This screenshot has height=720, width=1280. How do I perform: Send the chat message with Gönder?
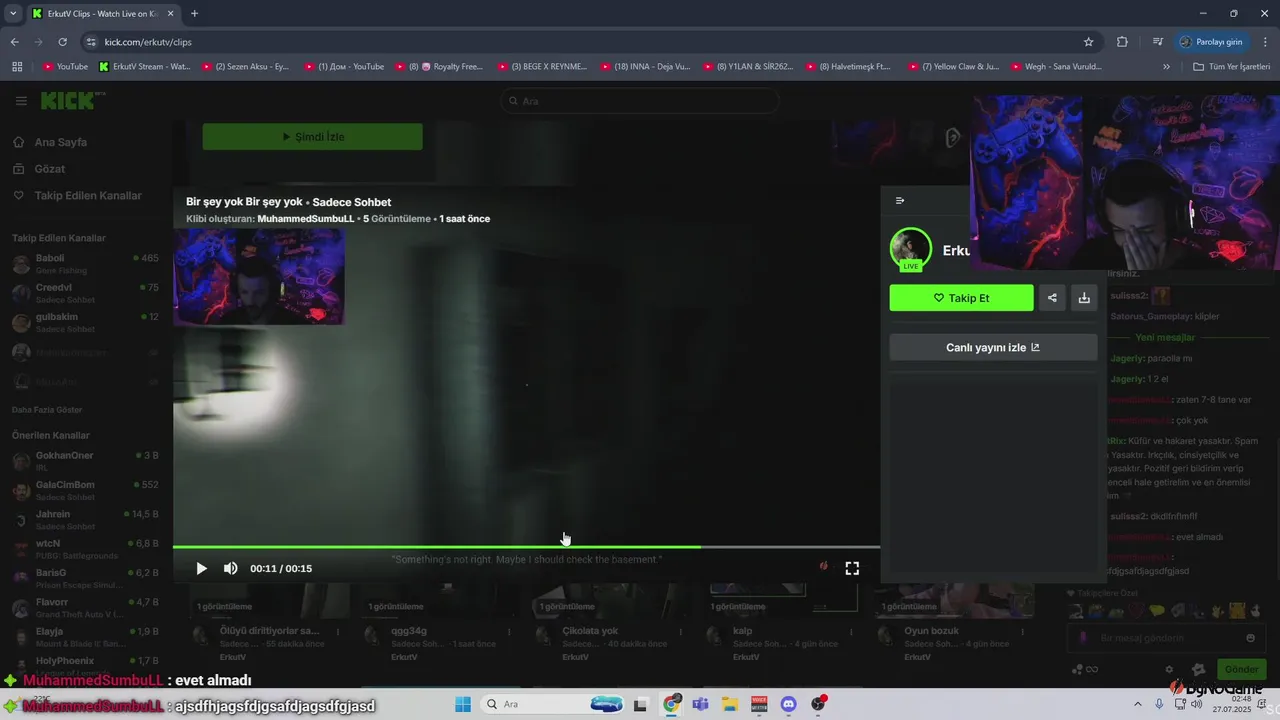pyautogui.click(x=1241, y=669)
